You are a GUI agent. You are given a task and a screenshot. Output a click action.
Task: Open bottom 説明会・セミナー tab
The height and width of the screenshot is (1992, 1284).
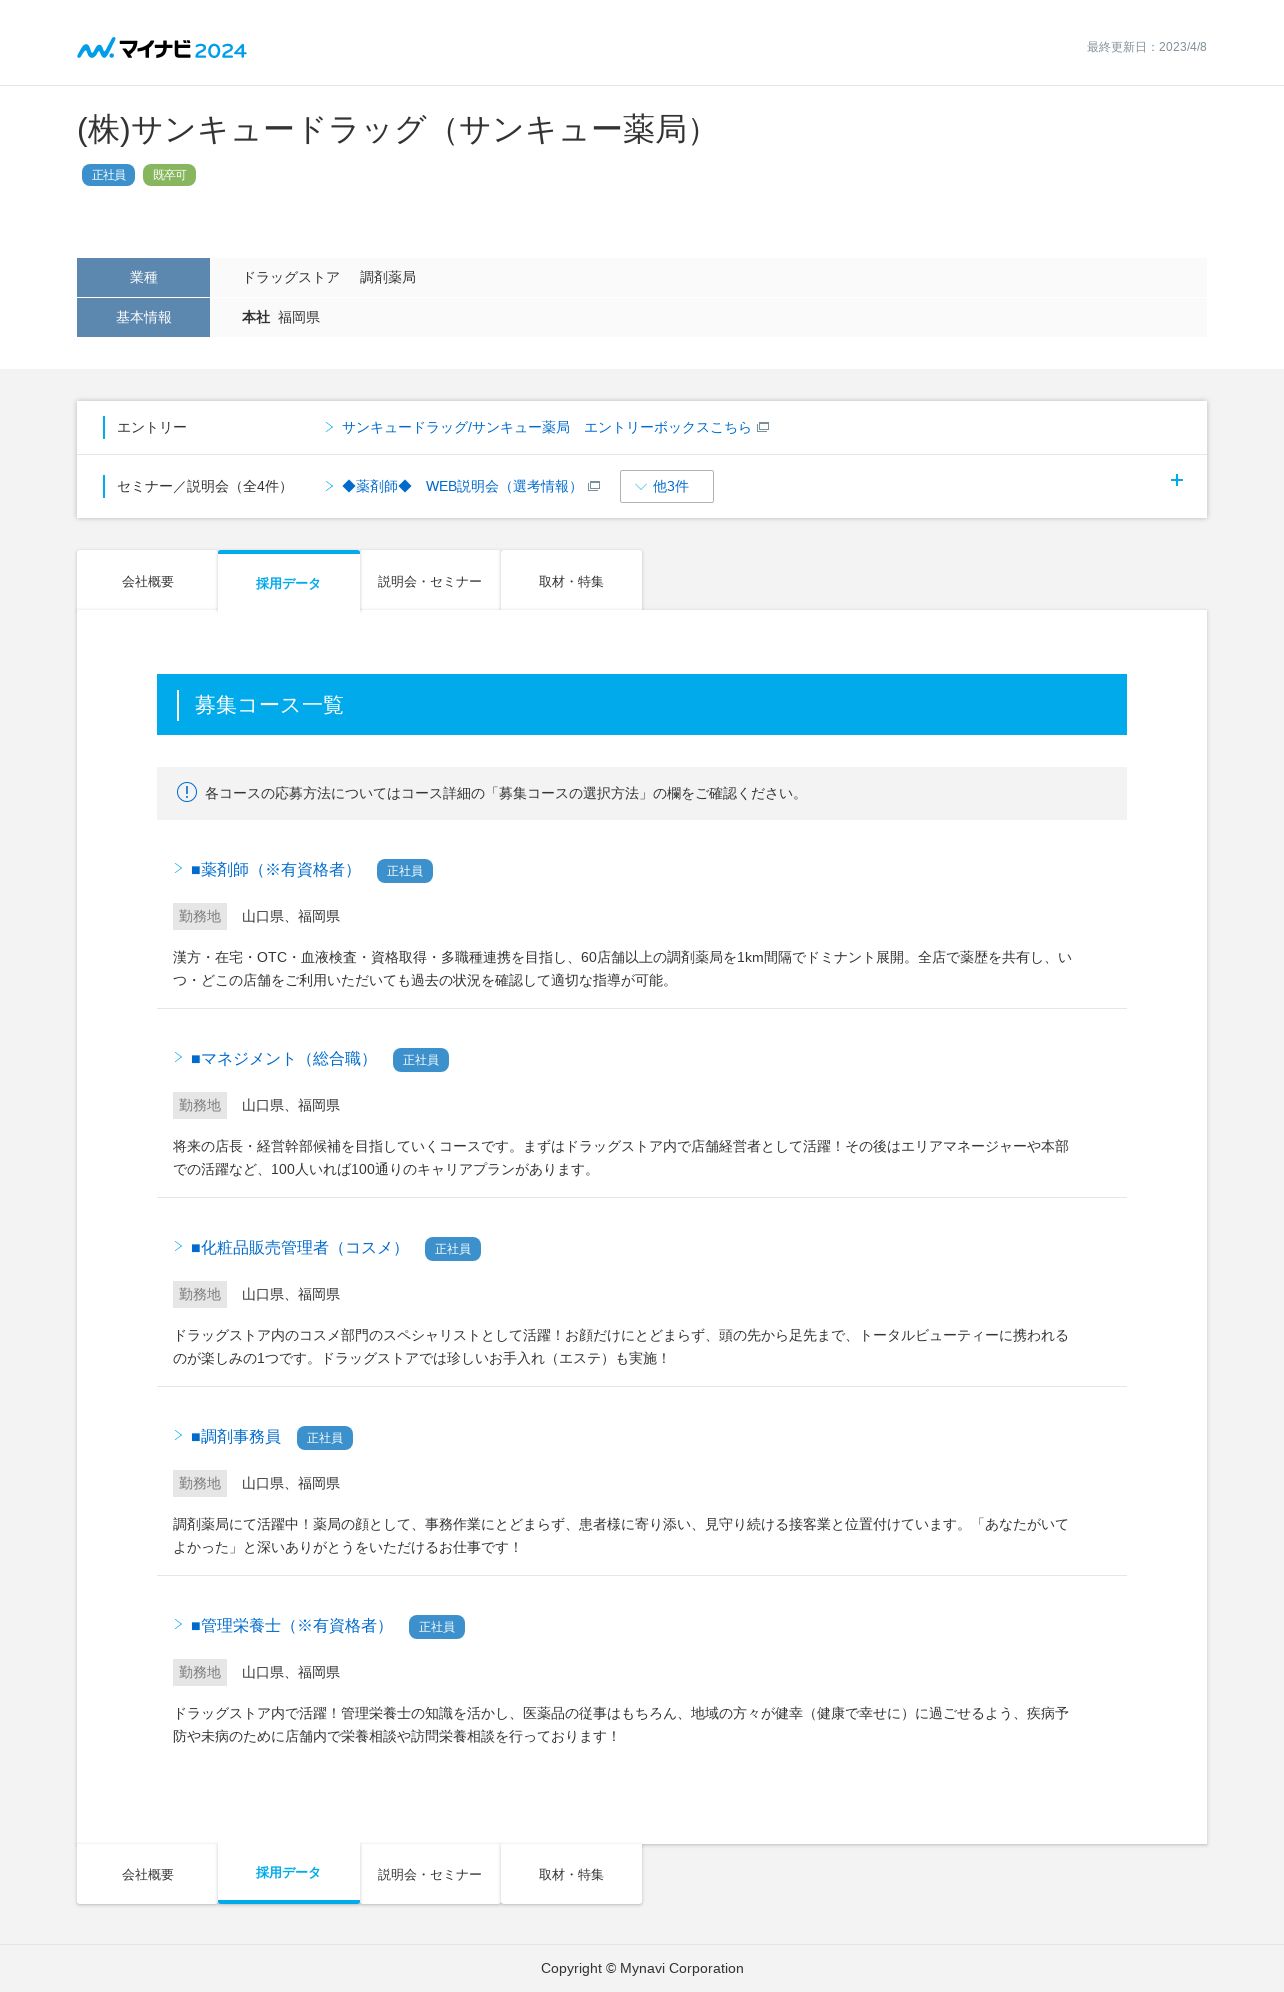[430, 1874]
